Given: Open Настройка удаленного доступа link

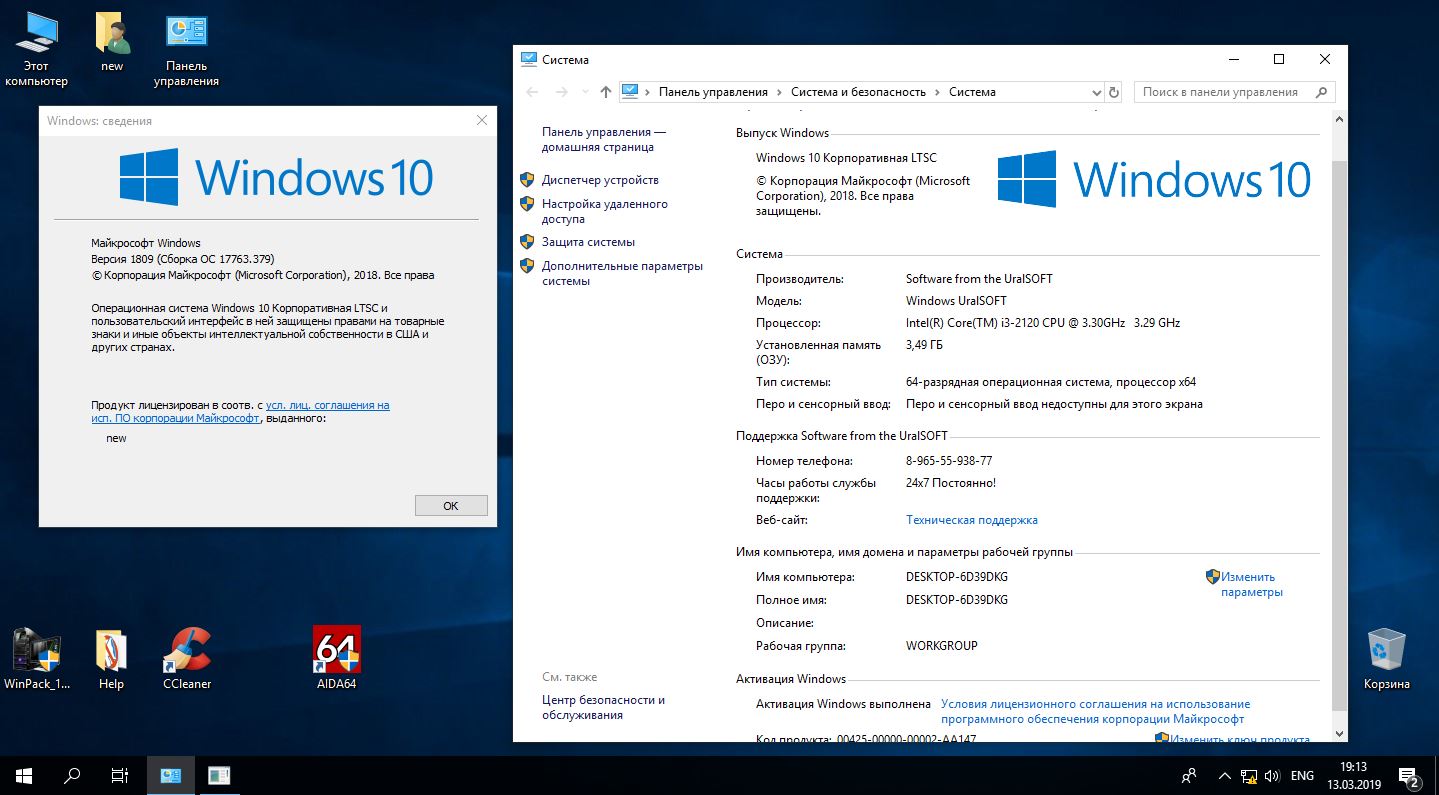Looking at the screenshot, I should pyautogui.click(x=604, y=211).
